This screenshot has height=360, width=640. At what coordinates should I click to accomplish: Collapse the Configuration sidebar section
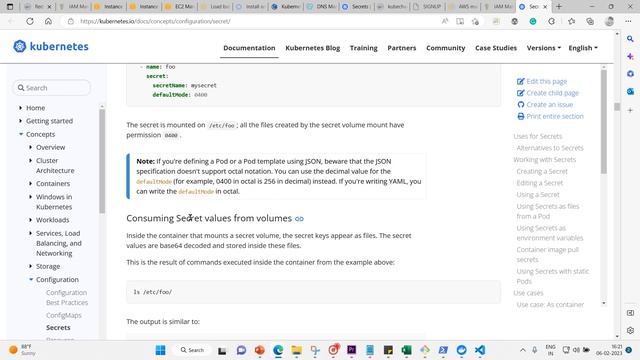coord(31,280)
